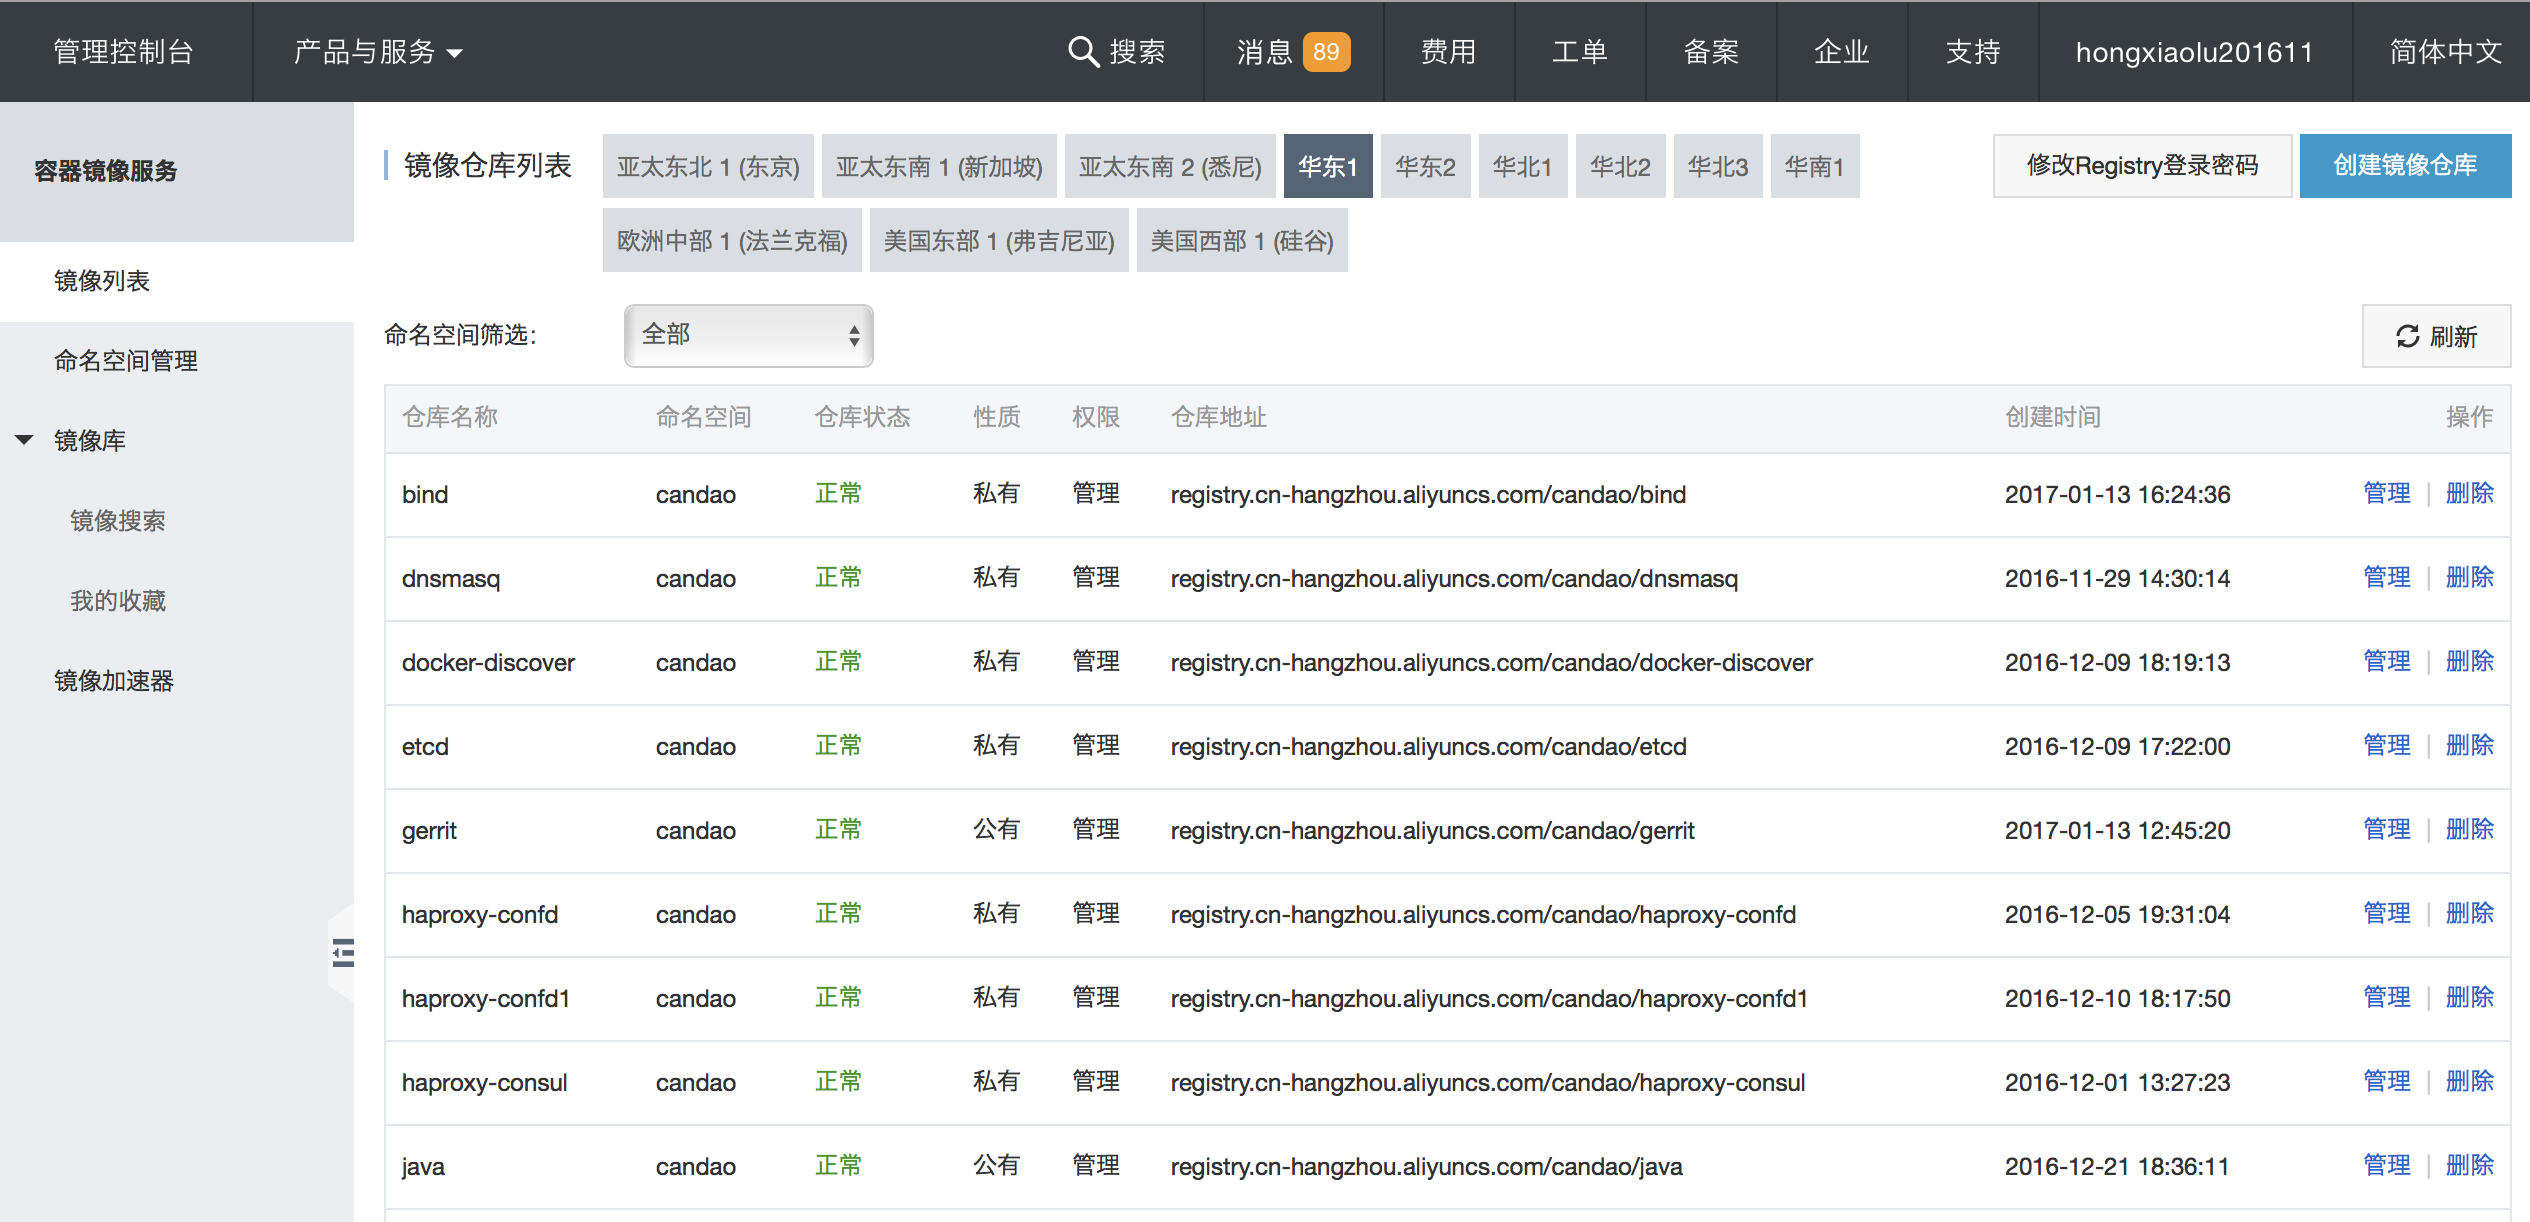
Task: Switch to 华北3 region
Action: [1718, 166]
